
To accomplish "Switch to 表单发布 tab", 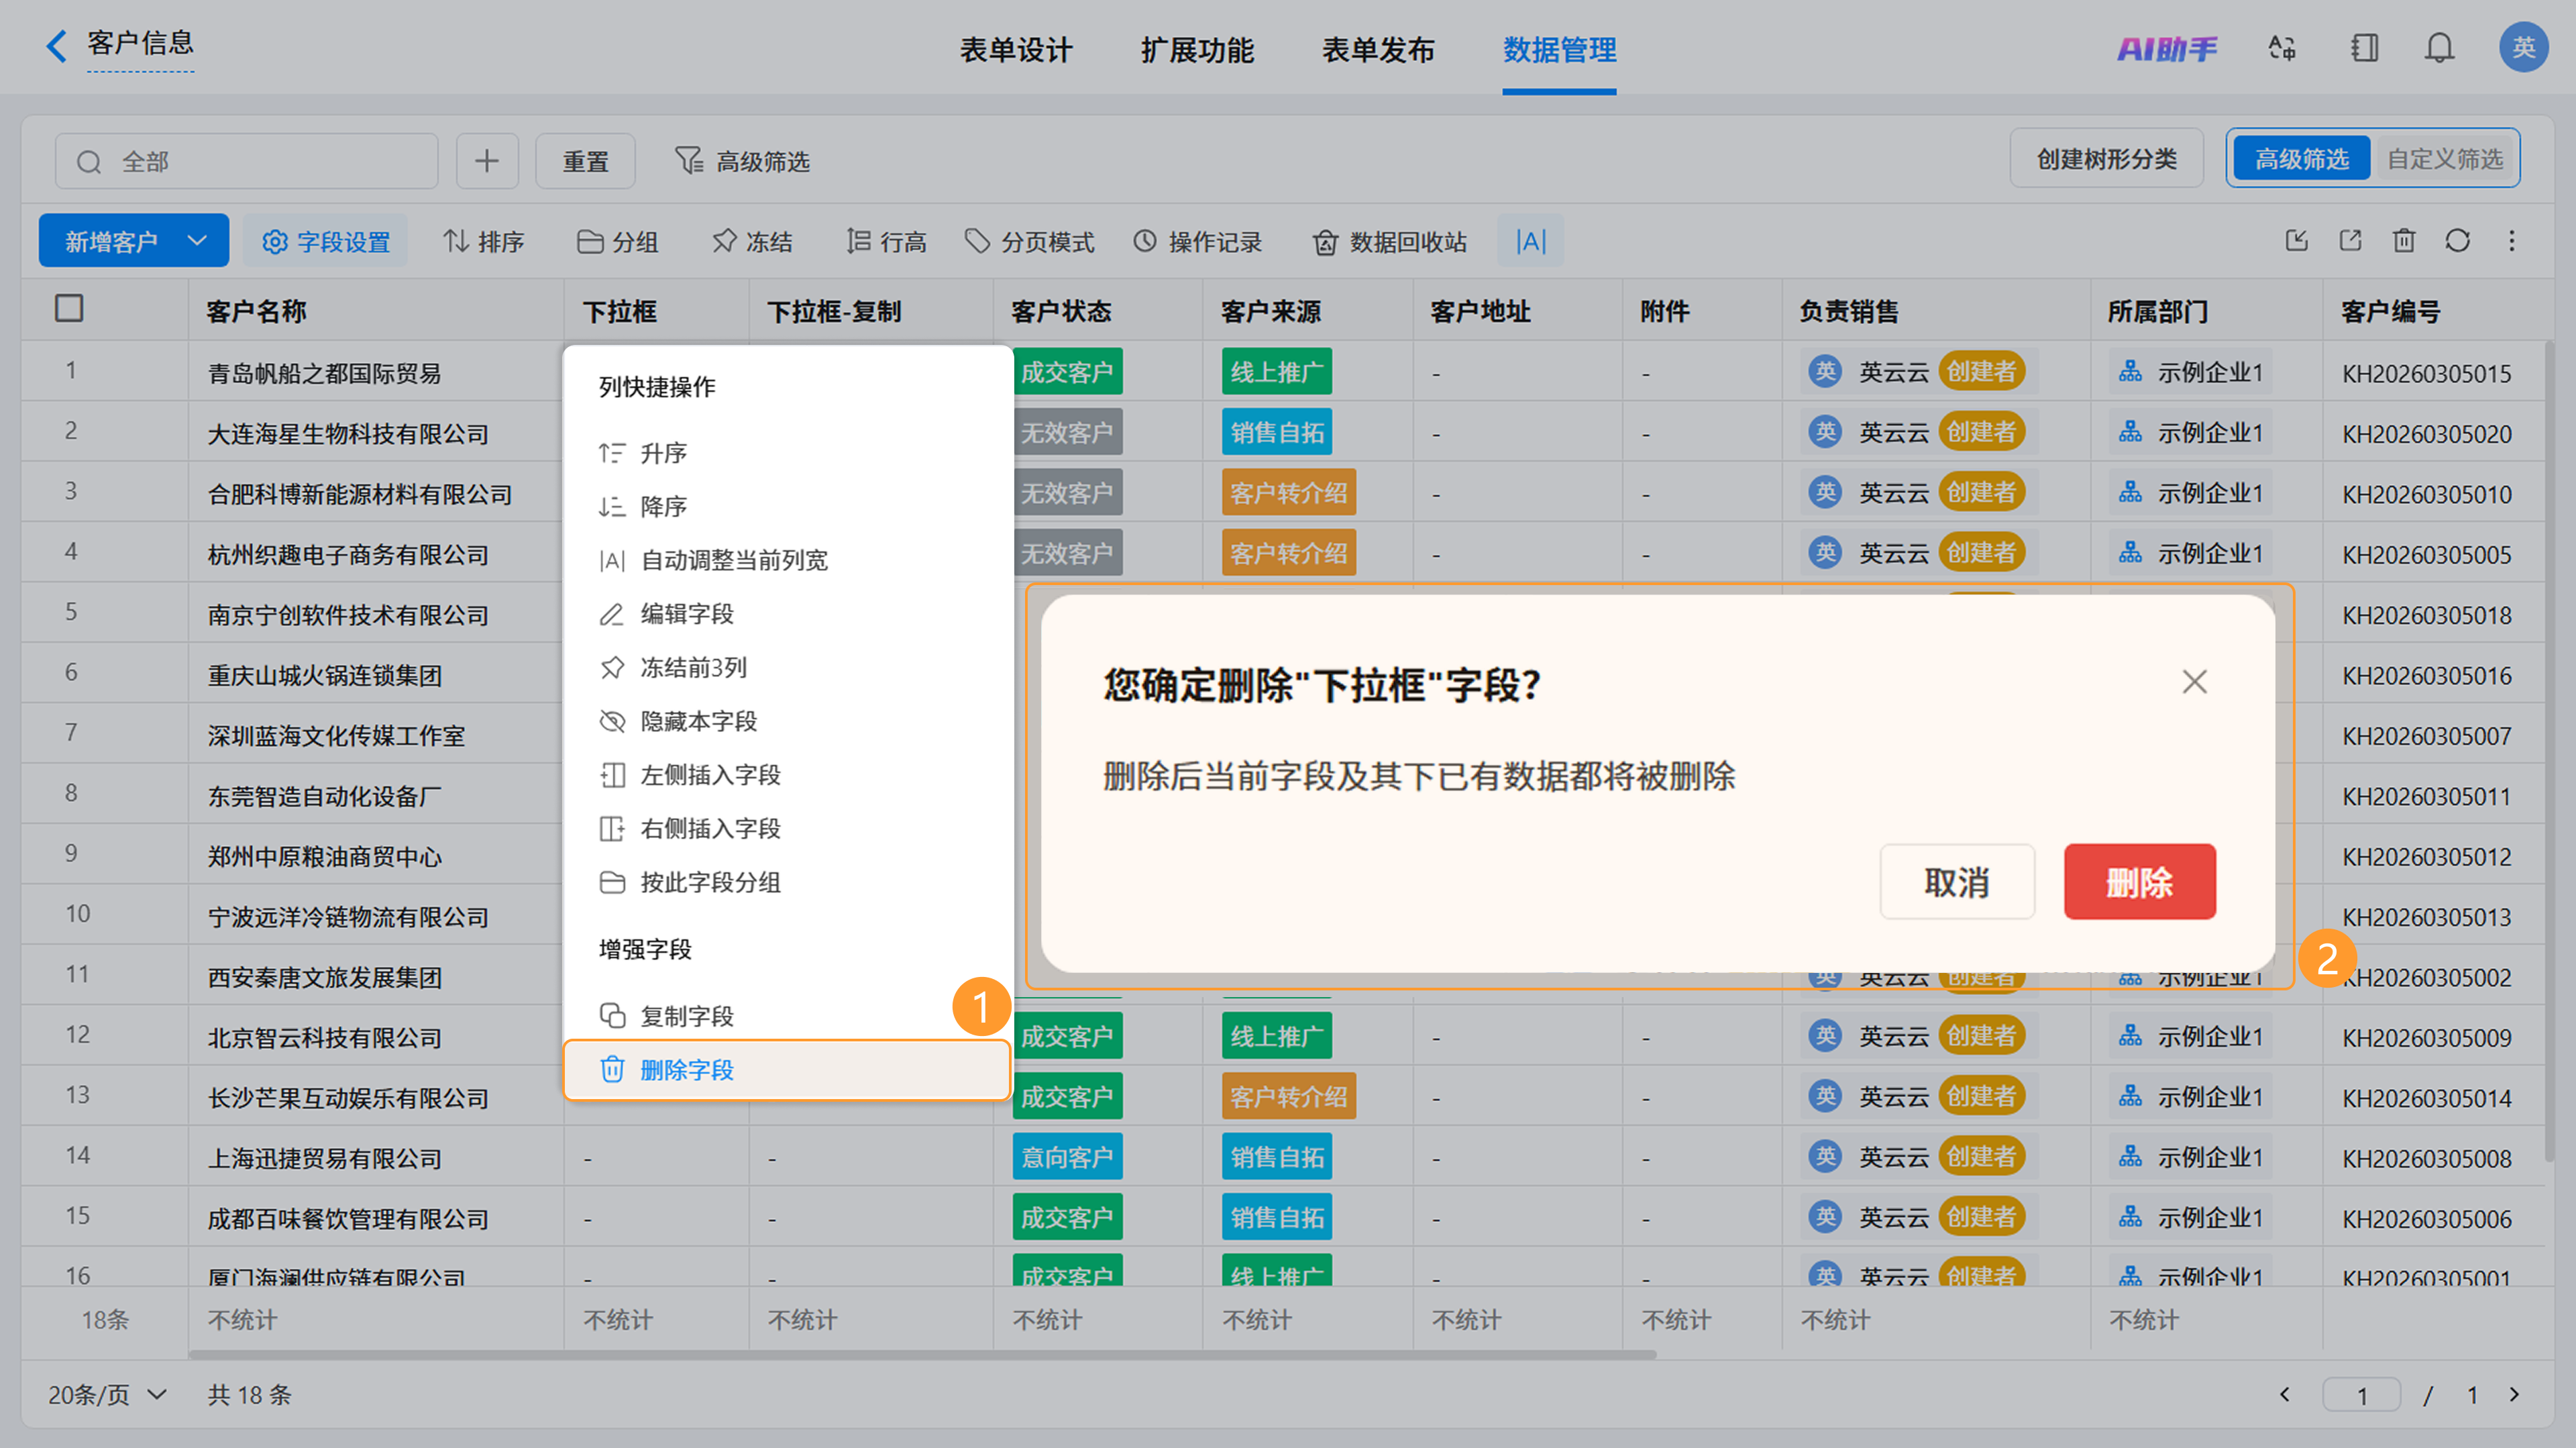I will (x=1378, y=50).
